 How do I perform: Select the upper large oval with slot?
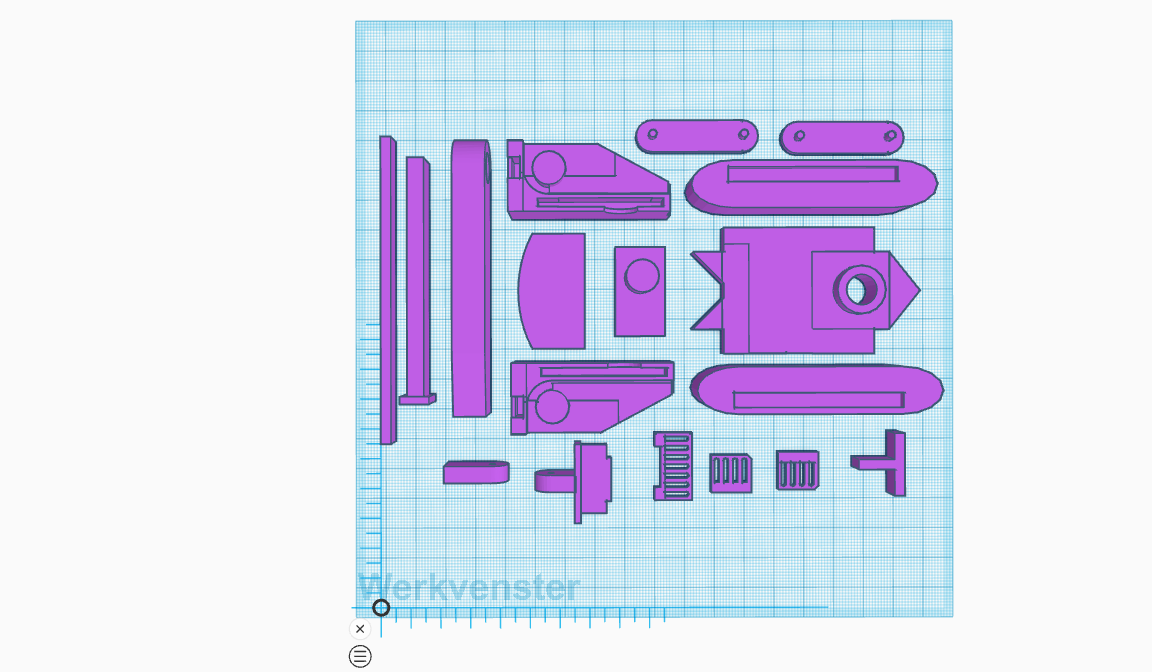pos(811,187)
